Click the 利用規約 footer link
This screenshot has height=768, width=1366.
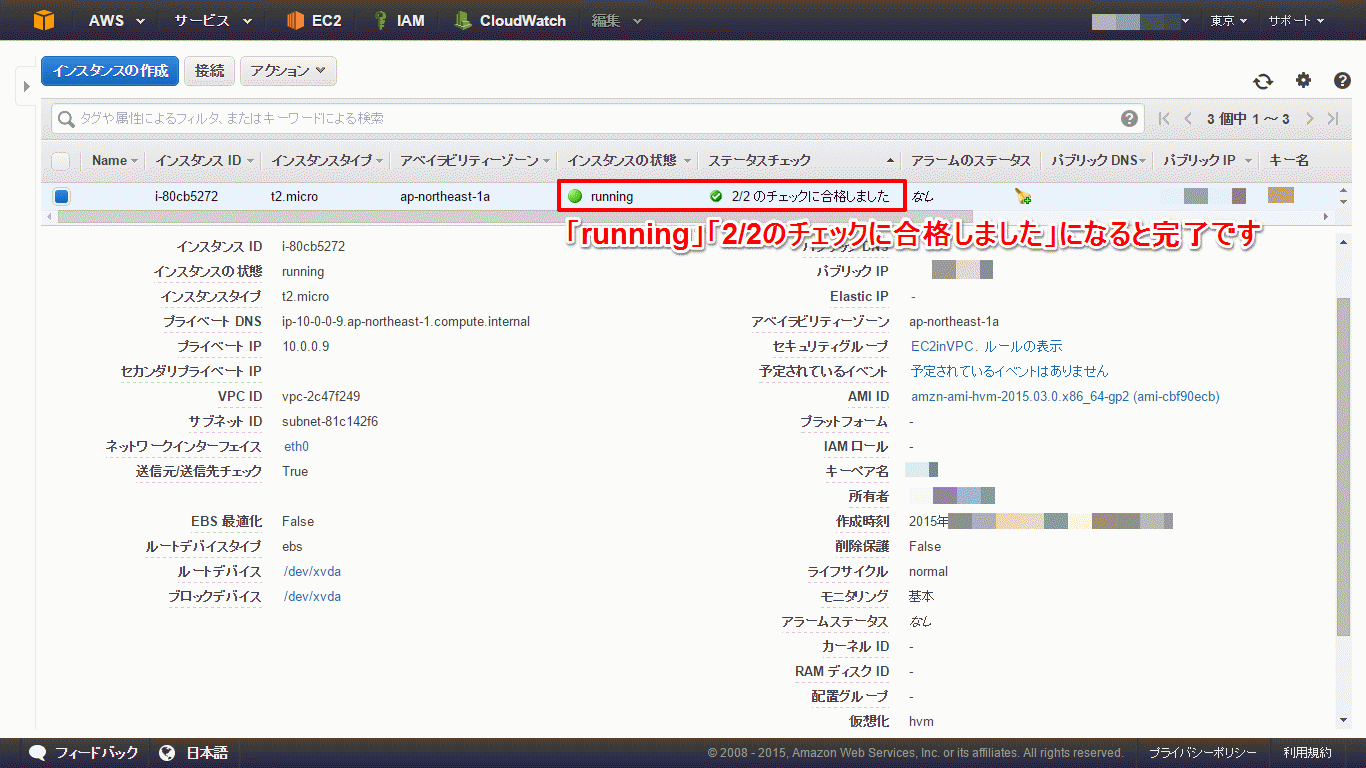click(1307, 753)
